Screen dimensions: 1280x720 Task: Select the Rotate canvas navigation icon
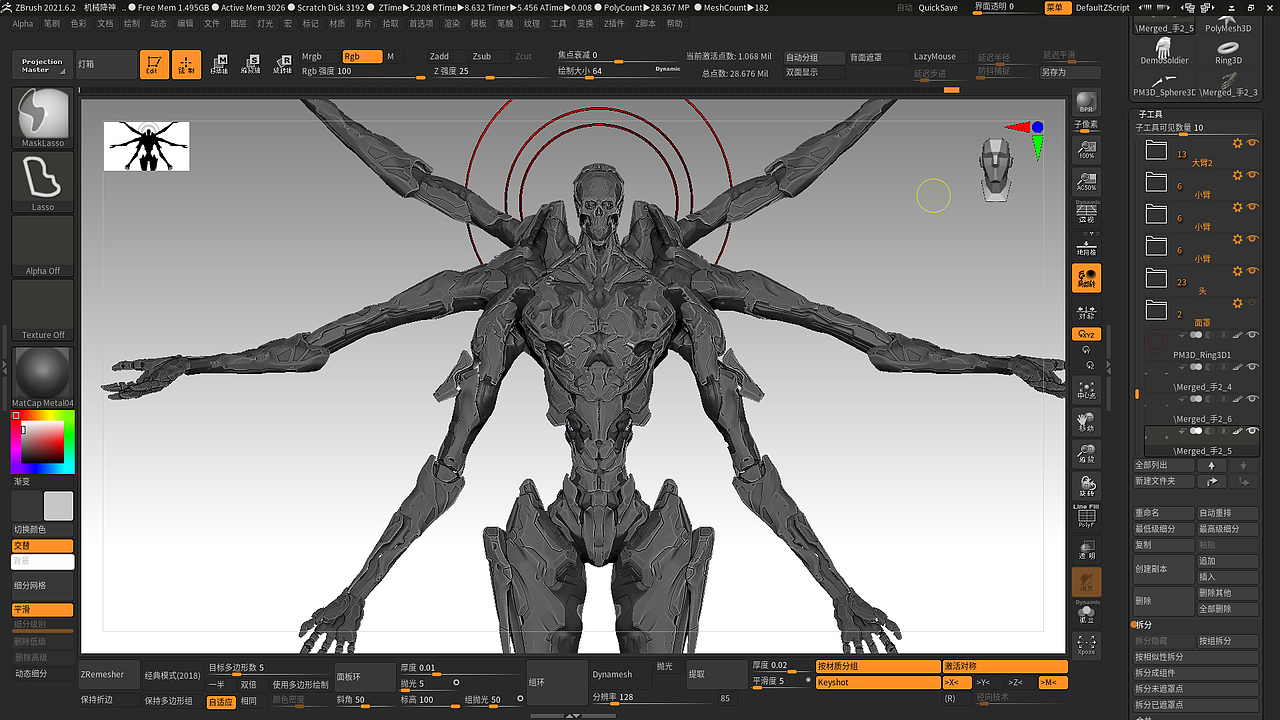click(1086, 487)
